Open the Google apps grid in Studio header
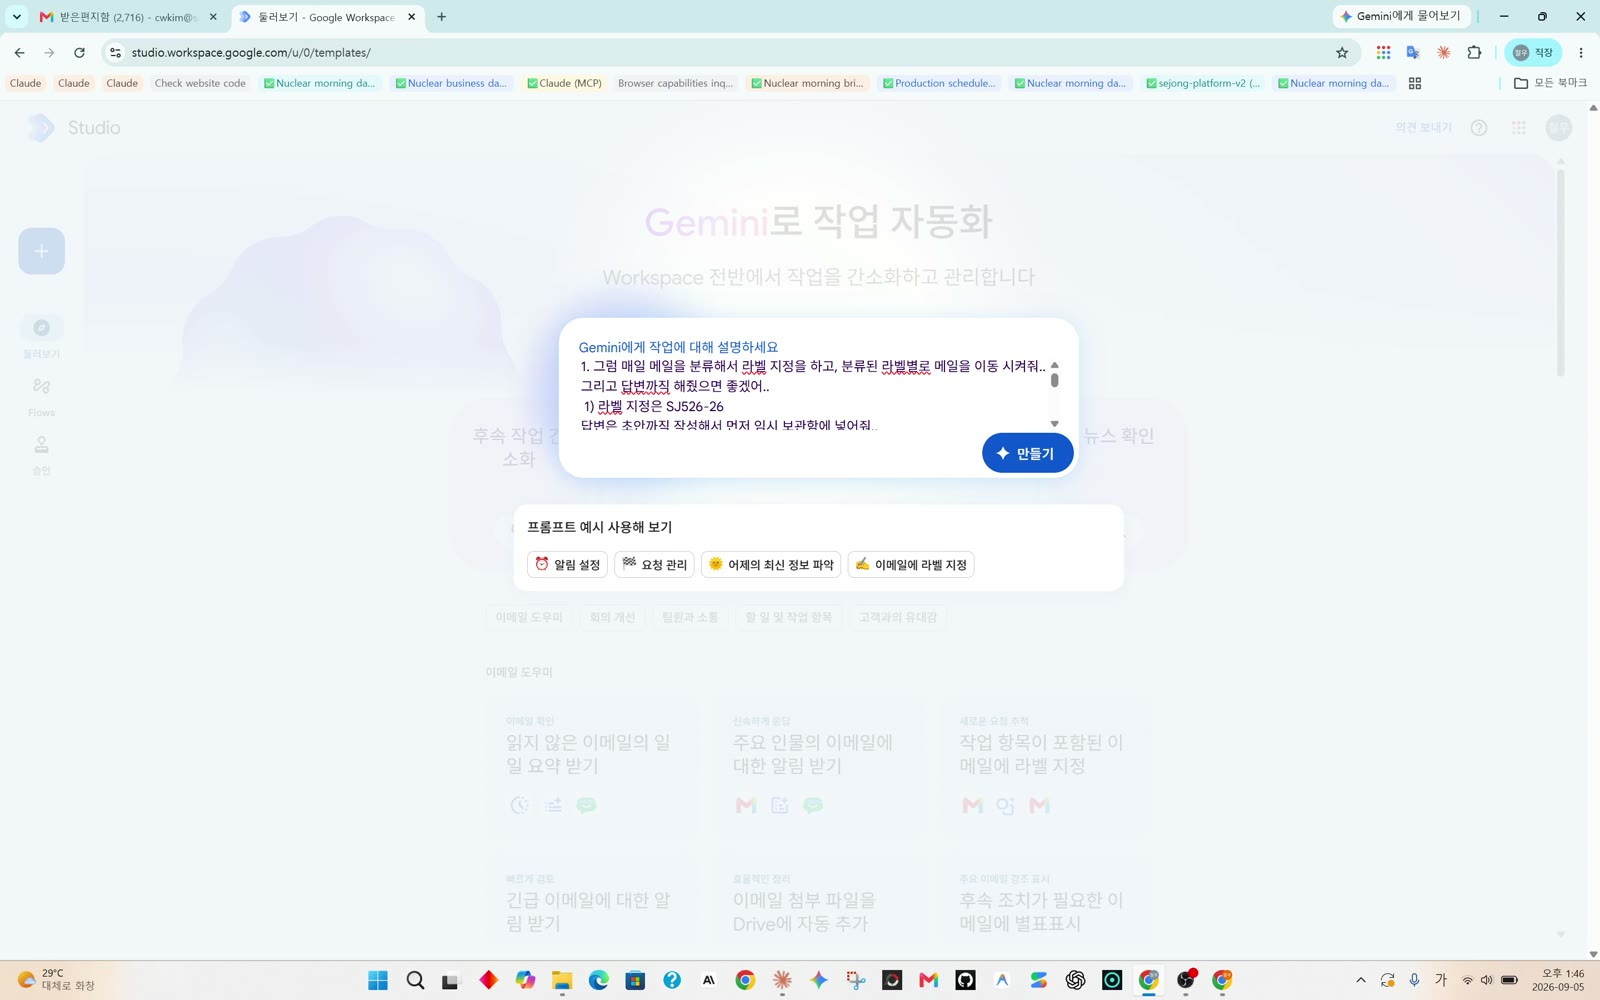The image size is (1600, 1000). (x=1519, y=128)
